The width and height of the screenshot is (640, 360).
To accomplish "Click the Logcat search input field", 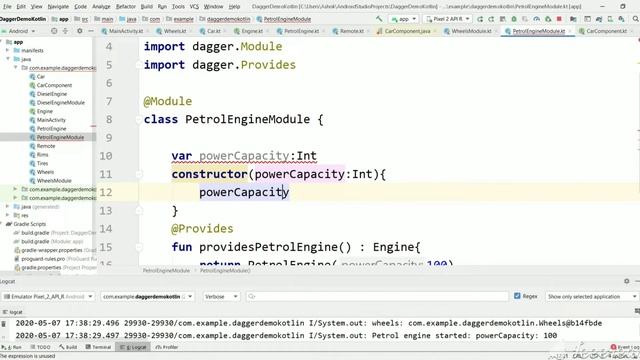I will coord(378,296).
